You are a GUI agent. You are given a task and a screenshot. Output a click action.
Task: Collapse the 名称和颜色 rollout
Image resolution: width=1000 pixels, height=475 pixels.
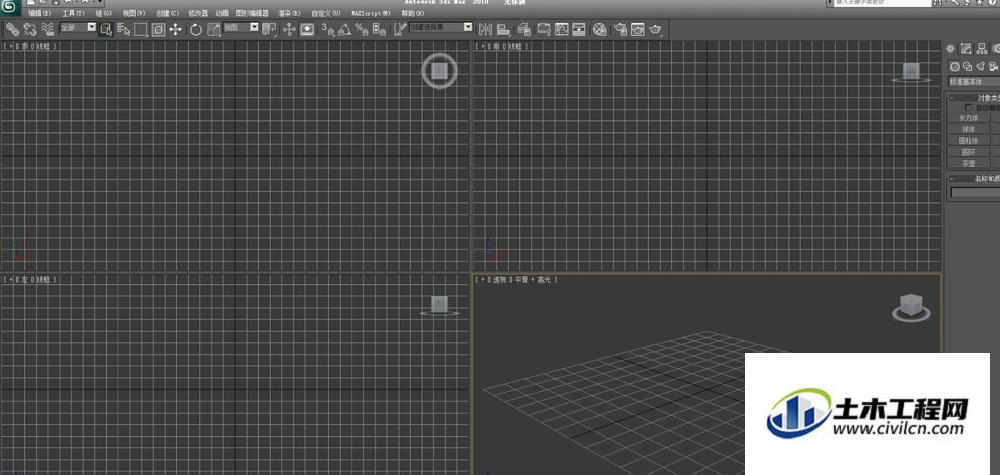tap(973, 179)
